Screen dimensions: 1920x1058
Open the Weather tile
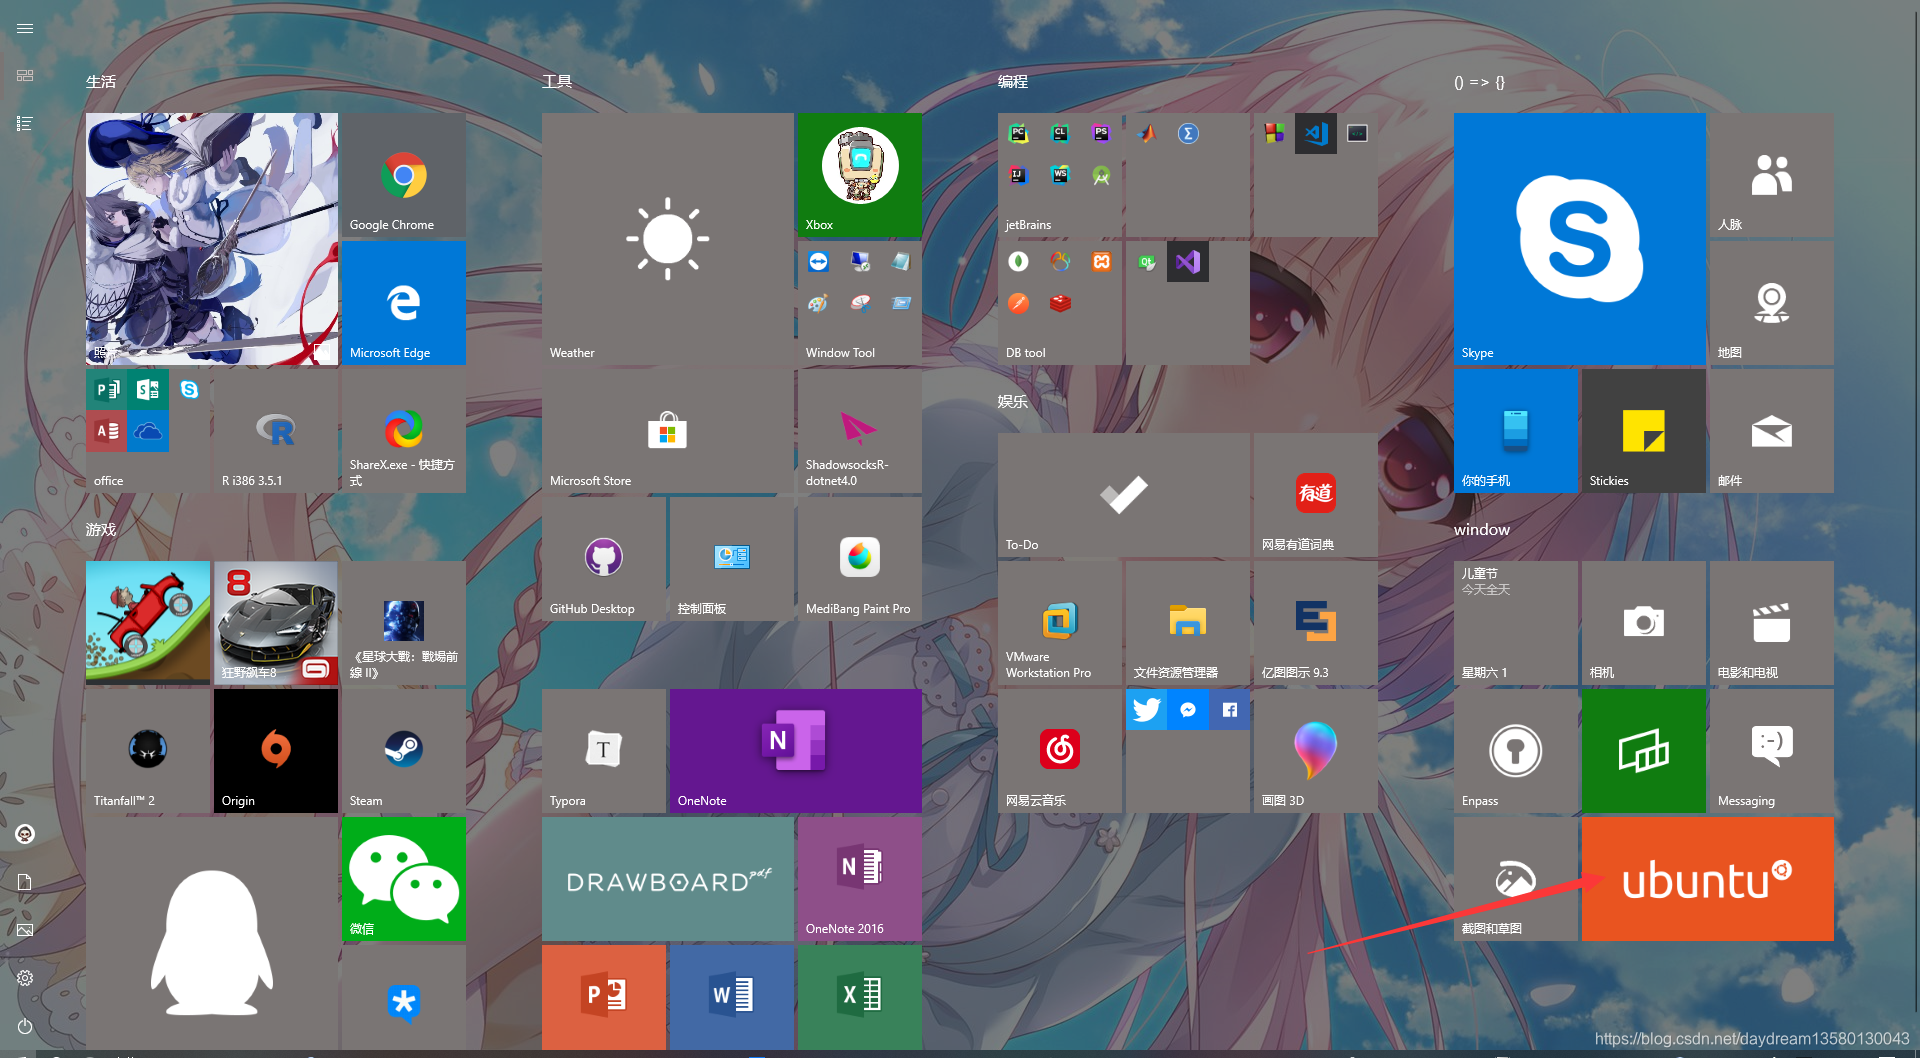(668, 239)
